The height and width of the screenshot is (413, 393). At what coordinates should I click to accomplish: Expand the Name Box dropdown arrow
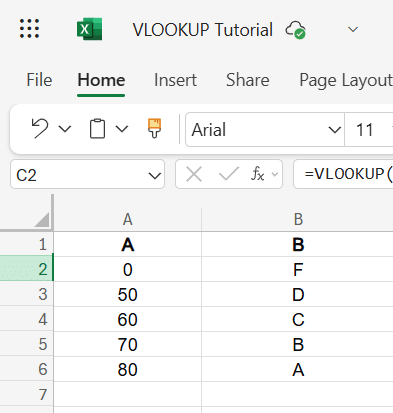click(155, 175)
